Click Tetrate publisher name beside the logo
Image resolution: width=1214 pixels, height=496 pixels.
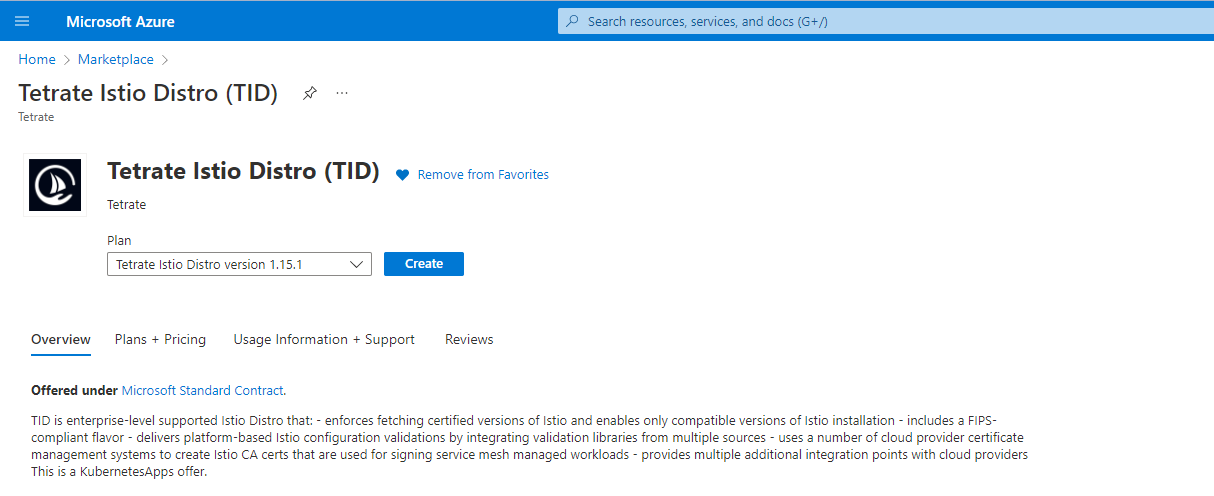(x=126, y=205)
